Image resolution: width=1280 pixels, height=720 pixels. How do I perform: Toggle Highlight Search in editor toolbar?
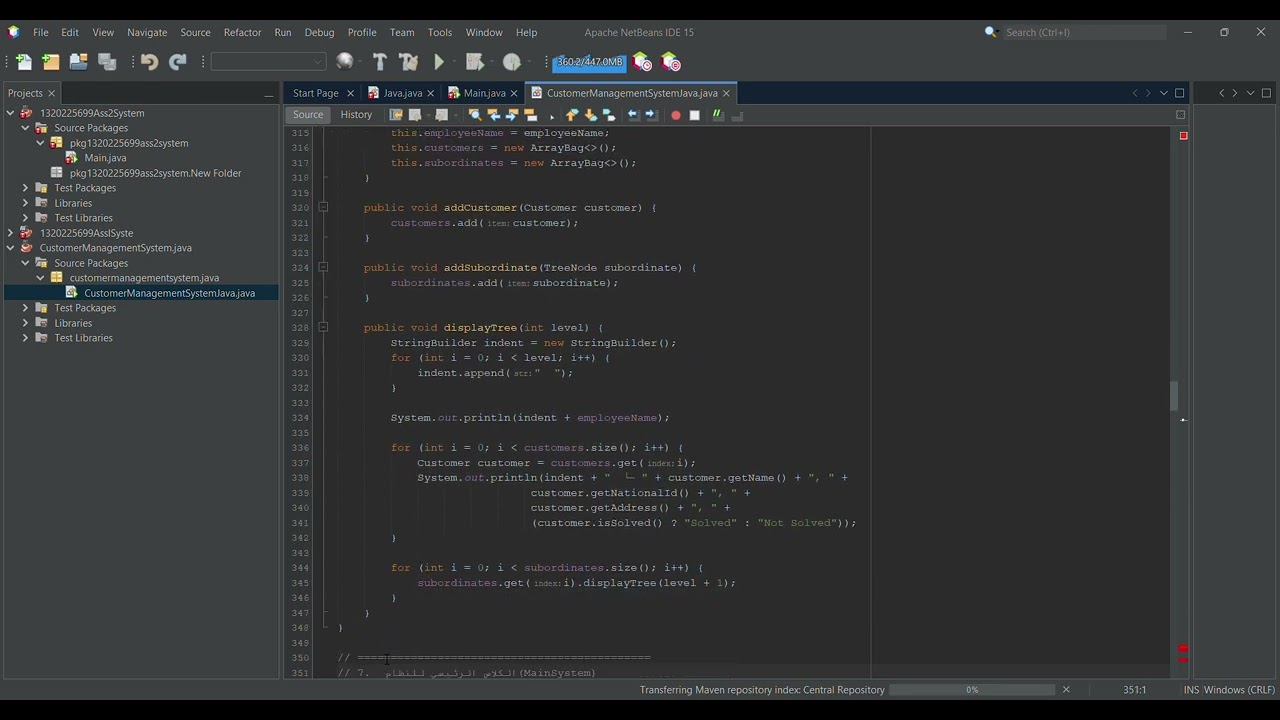(x=531, y=115)
